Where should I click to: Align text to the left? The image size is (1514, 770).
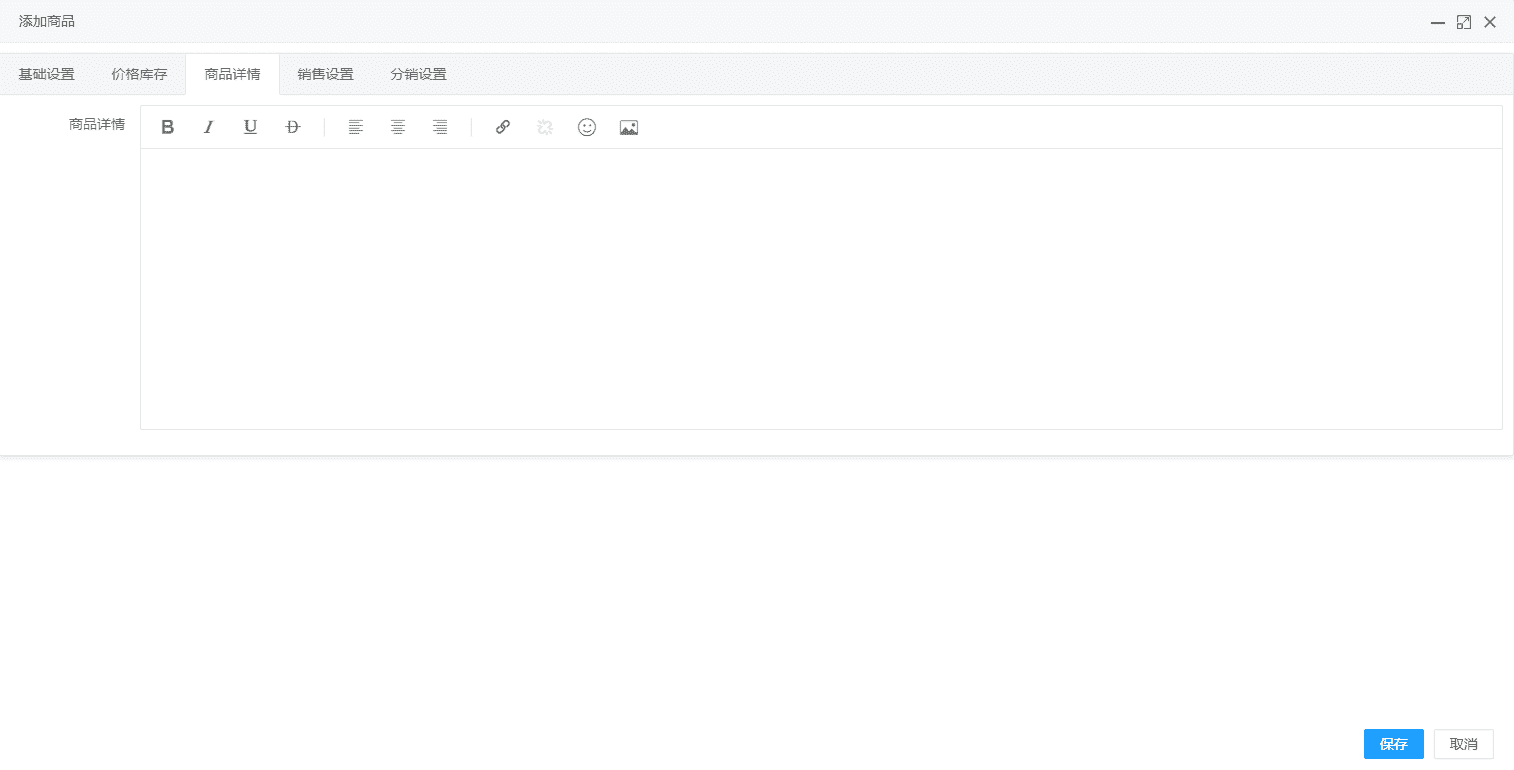pyautogui.click(x=356, y=127)
